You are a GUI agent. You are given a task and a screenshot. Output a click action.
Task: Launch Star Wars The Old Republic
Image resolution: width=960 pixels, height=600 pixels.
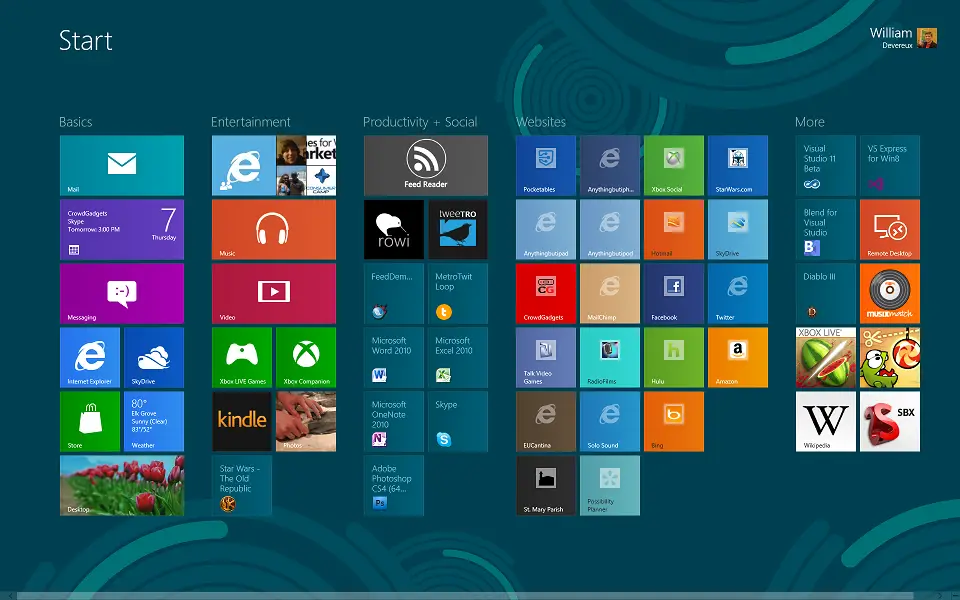point(242,486)
